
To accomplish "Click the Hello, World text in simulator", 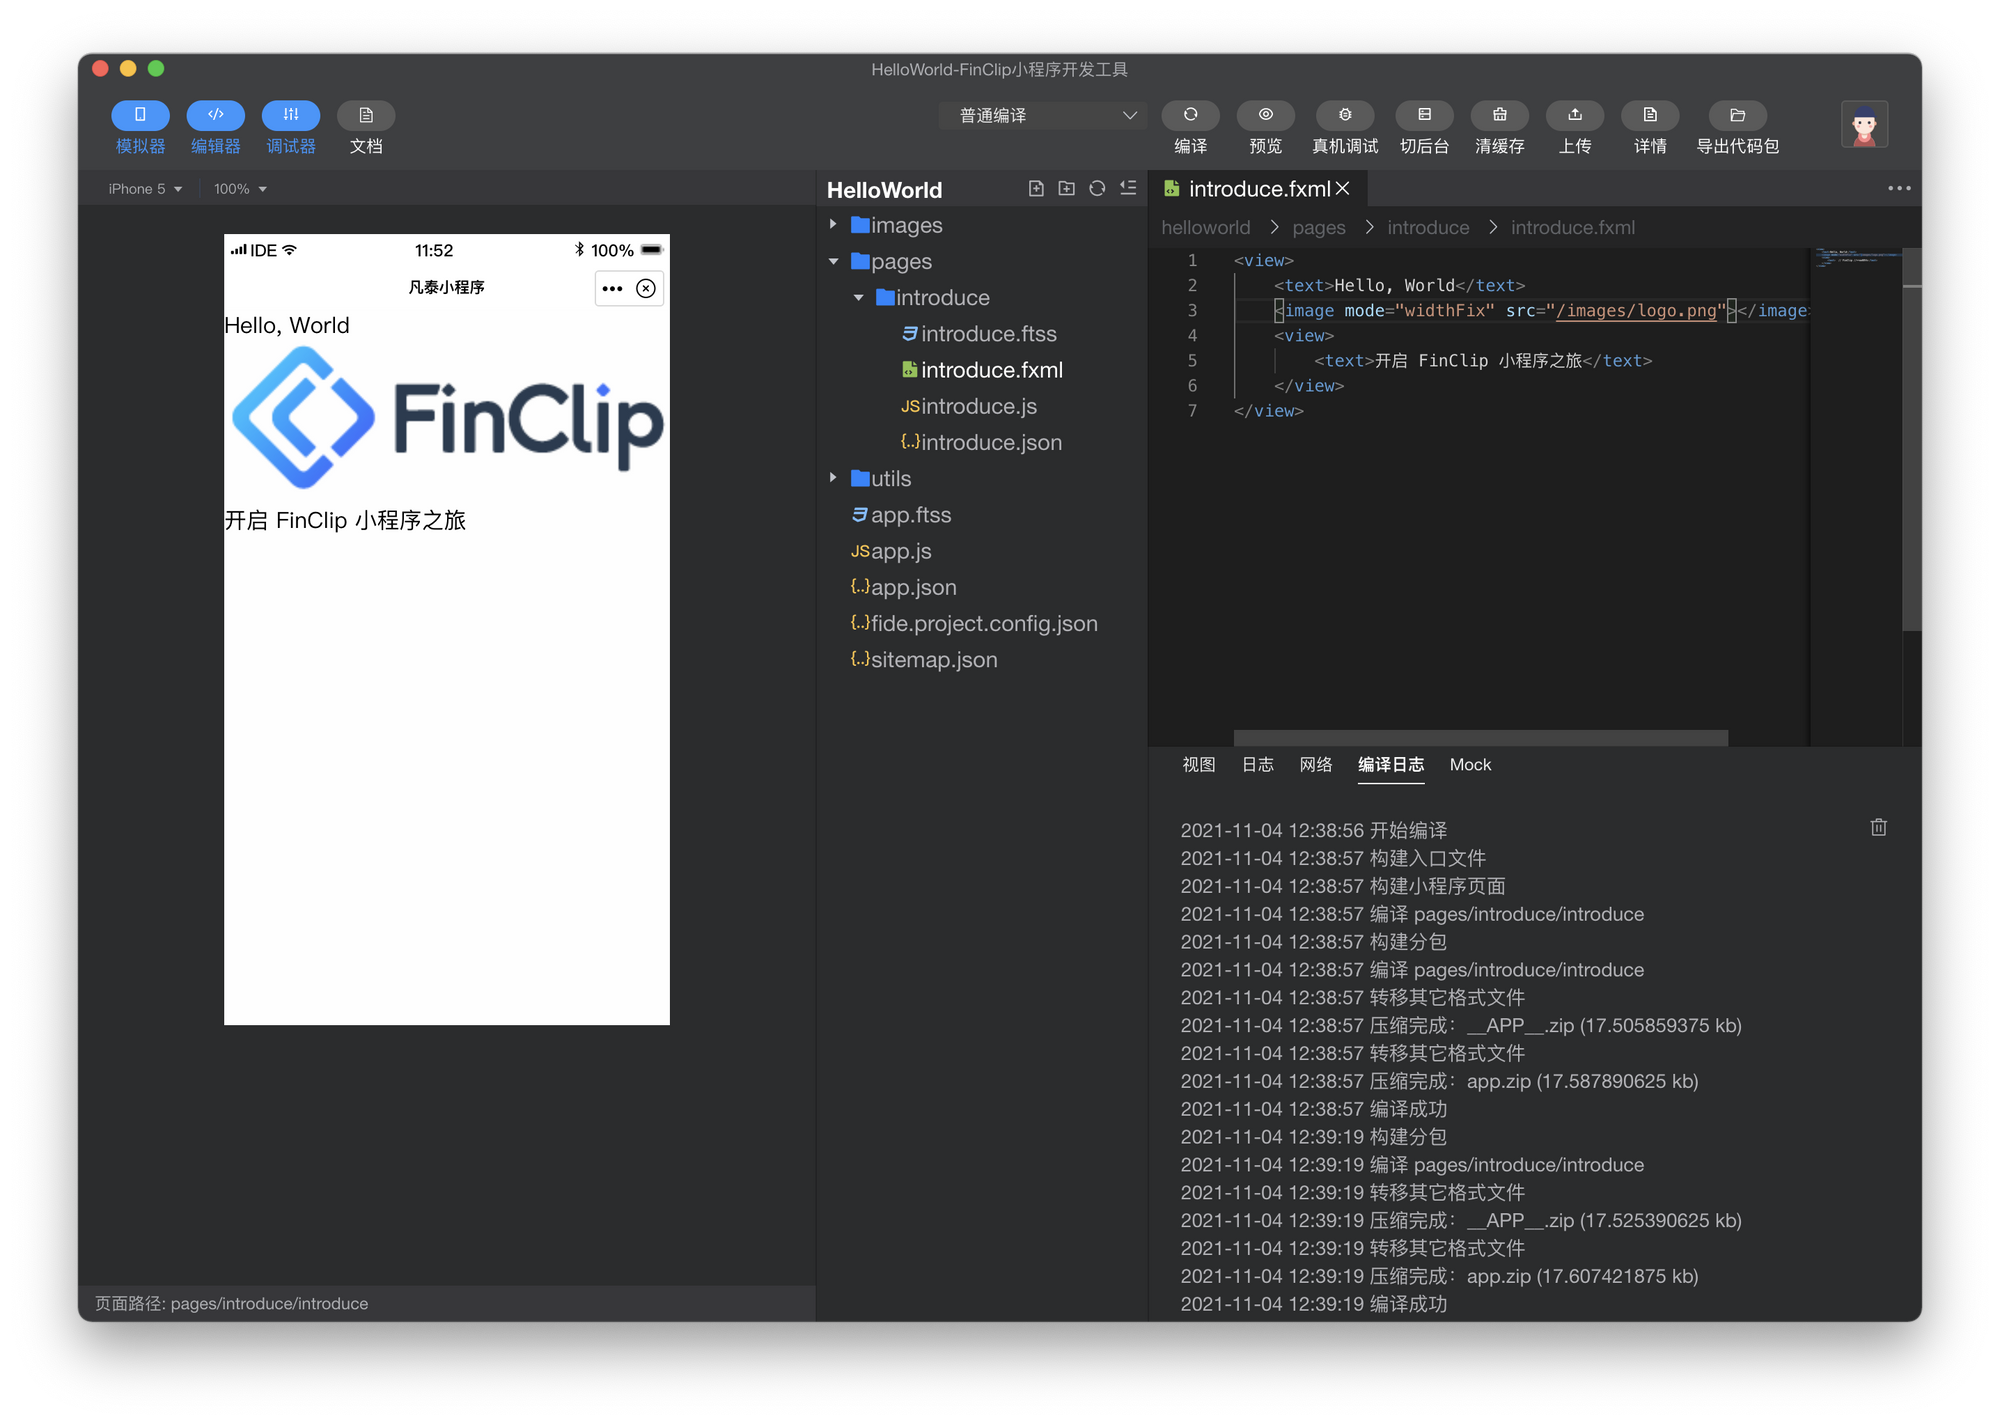I will click(x=287, y=326).
